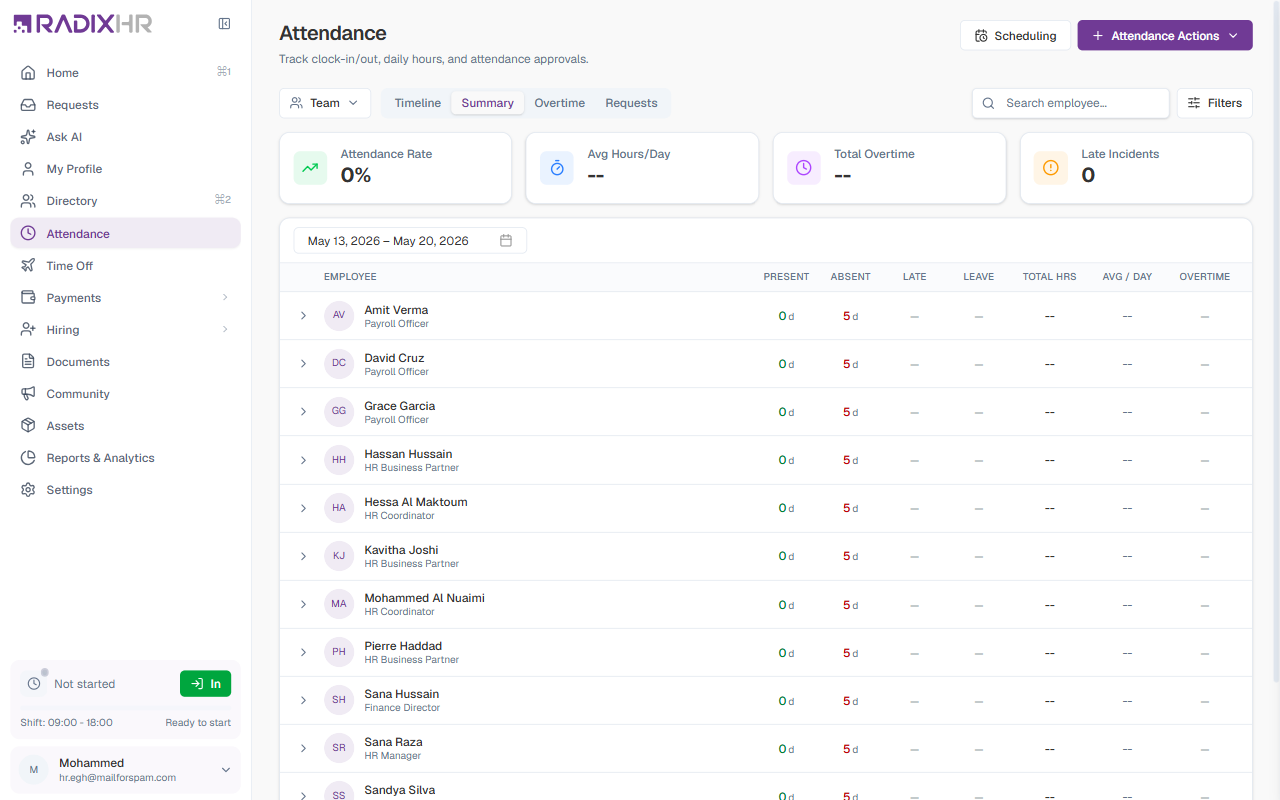Open Time Off section
Screen dimensions: 1280x800
point(125,266)
